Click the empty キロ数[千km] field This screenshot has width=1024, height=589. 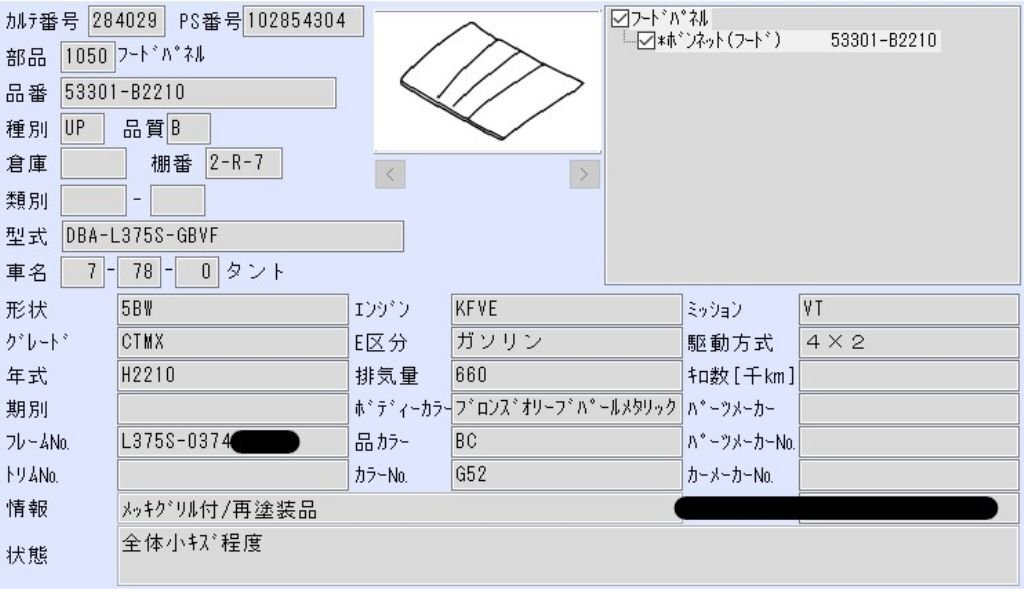coord(909,376)
